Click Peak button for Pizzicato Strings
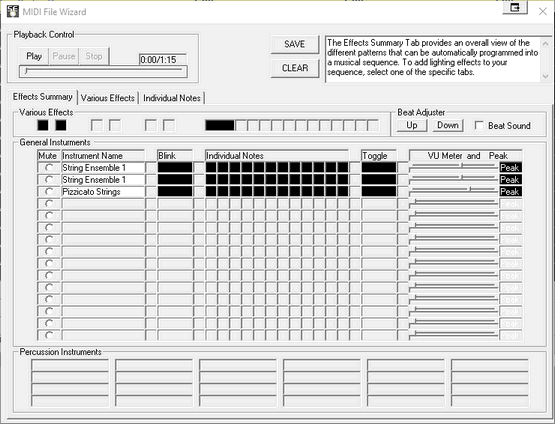This screenshot has height=424, width=555. pyautogui.click(x=510, y=191)
